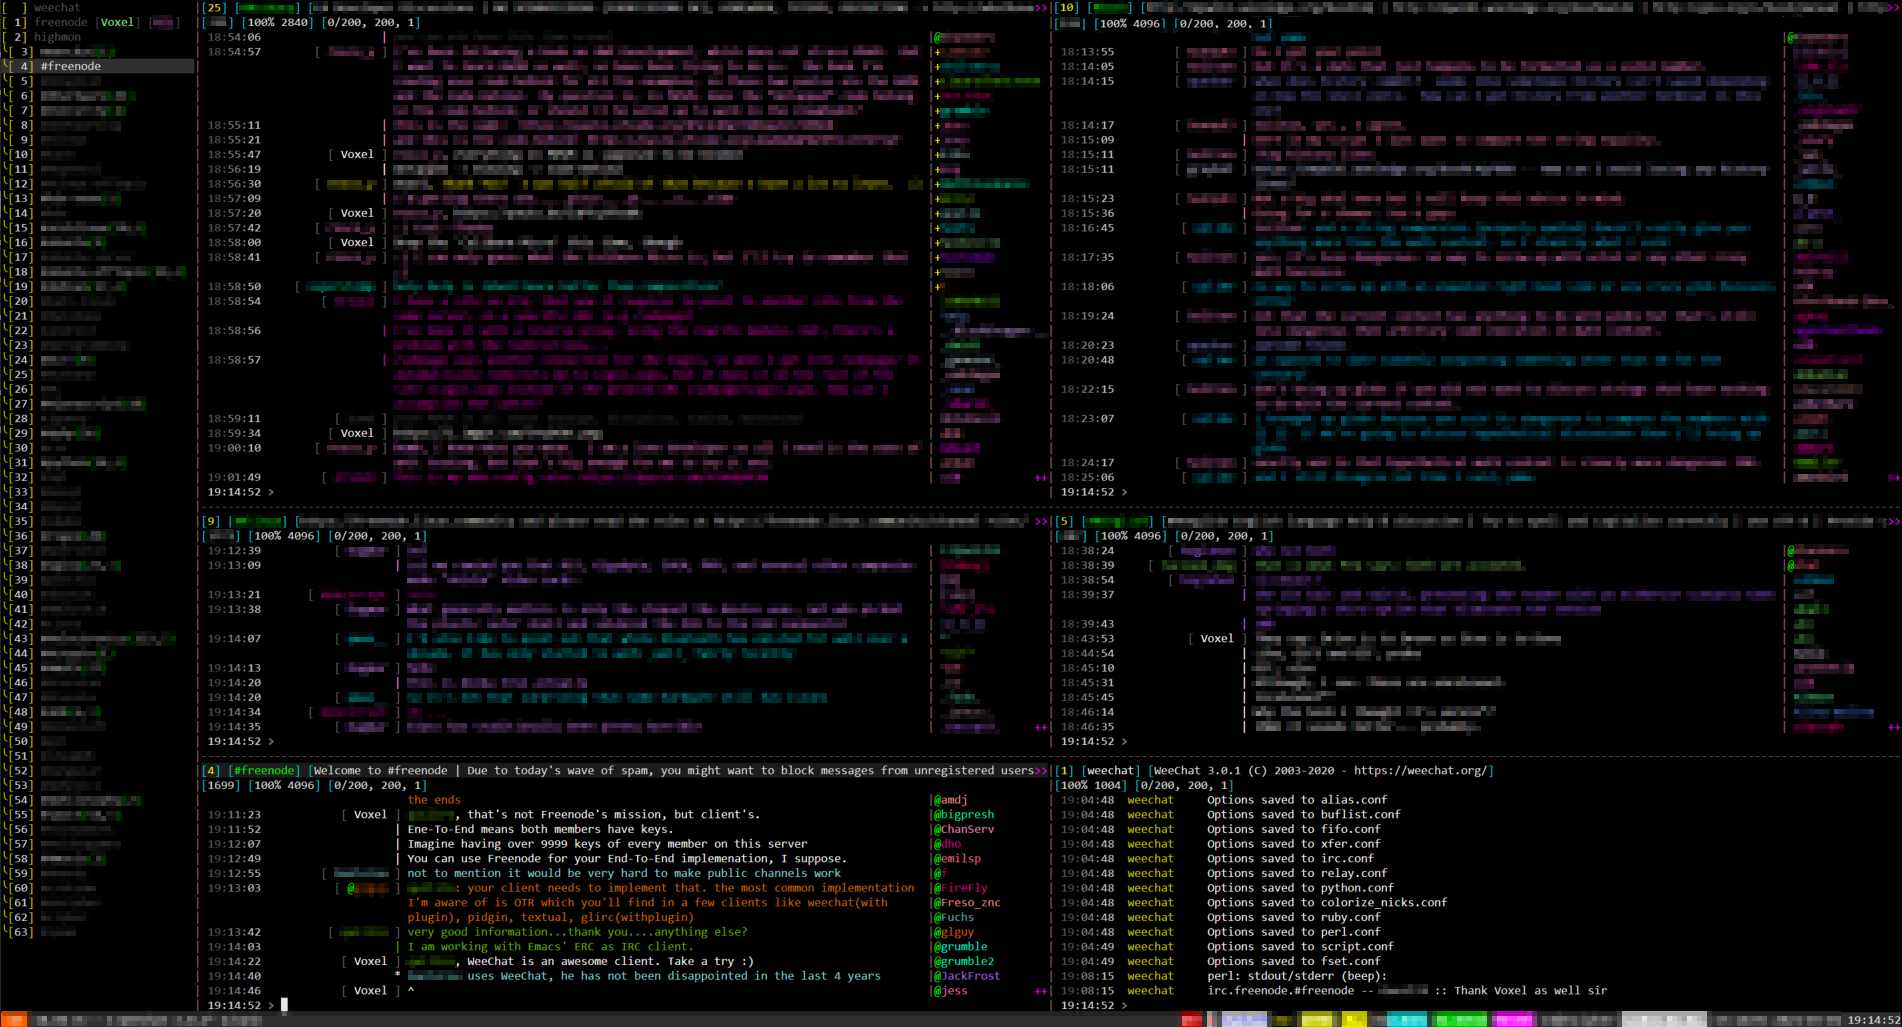Click the 19:14:52 clock in bottom bar
Image resolution: width=1902 pixels, height=1027 pixels.
[1873, 1020]
